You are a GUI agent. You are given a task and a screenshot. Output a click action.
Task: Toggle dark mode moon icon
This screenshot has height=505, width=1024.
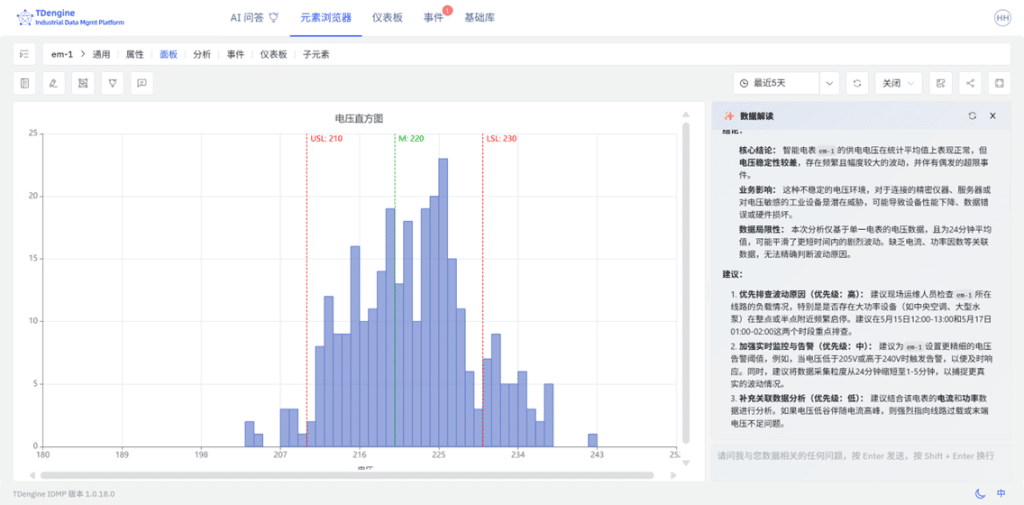point(980,493)
